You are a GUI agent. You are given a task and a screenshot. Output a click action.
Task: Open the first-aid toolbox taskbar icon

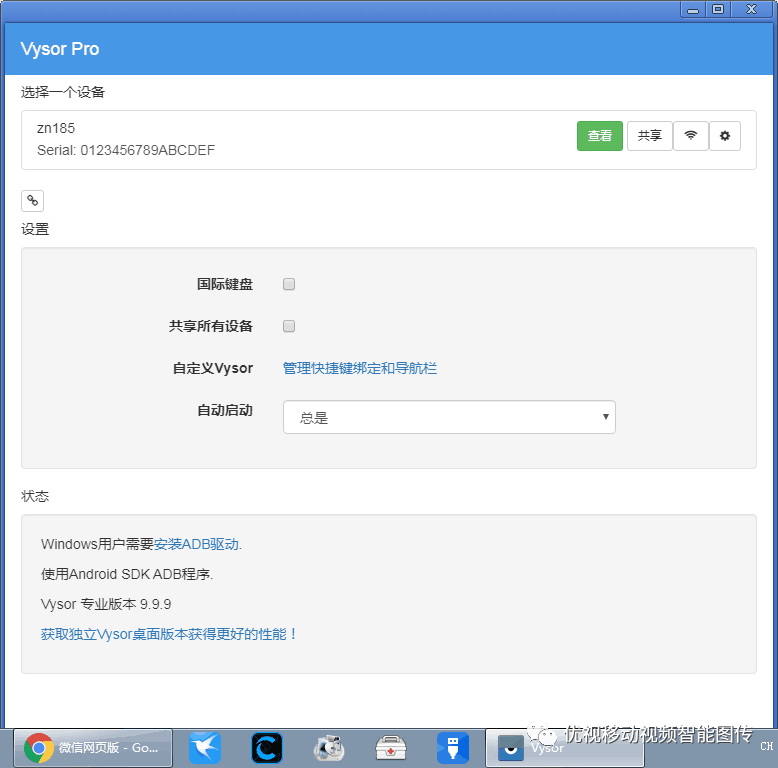(x=390, y=748)
